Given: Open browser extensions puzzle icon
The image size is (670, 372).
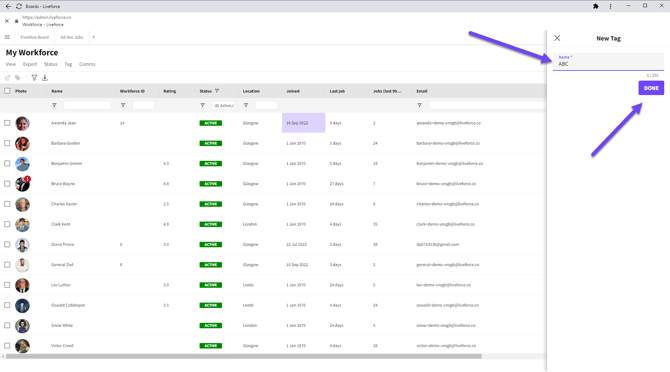Looking at the screenshot, I should (x=596, y=6).
